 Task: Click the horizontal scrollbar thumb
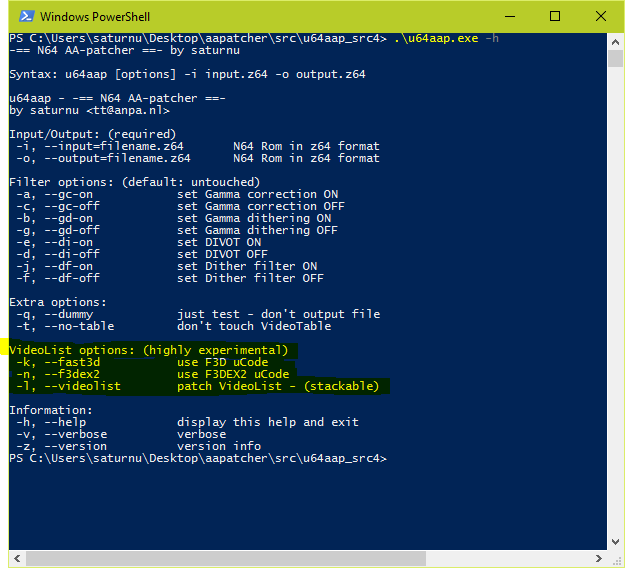coord(226,558)
